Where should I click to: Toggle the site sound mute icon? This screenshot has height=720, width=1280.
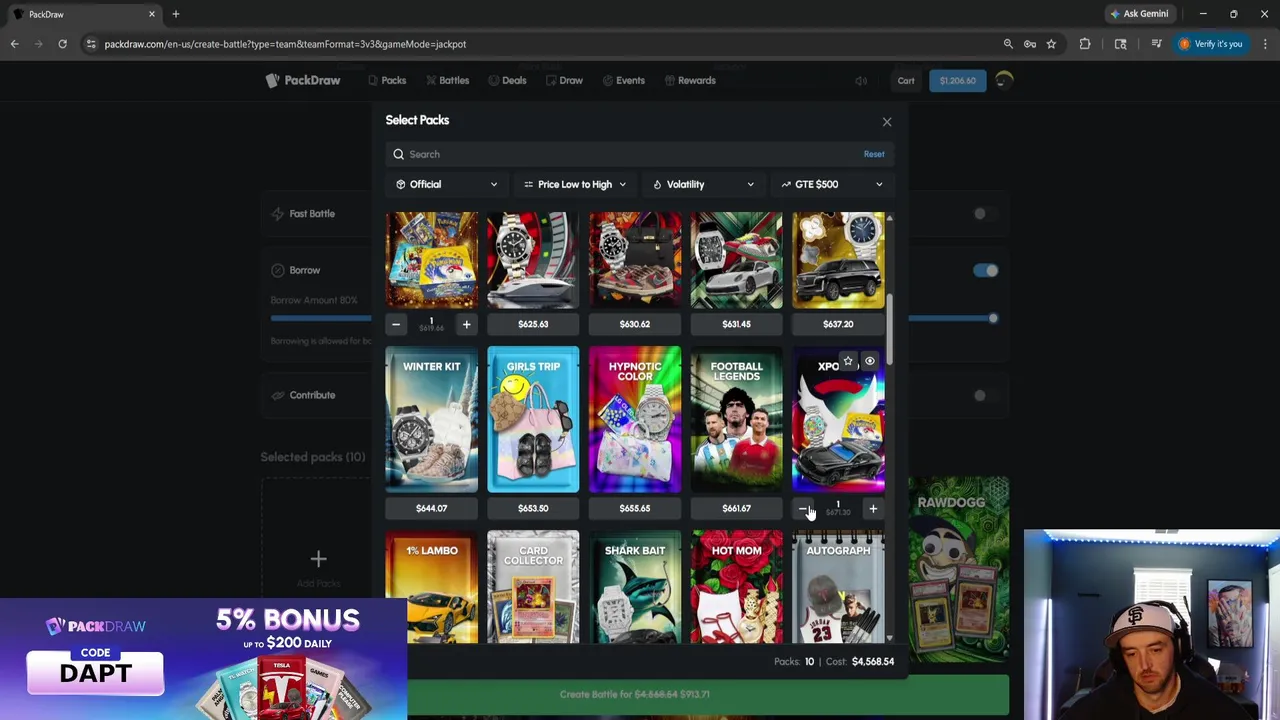[x=861, y=81]
